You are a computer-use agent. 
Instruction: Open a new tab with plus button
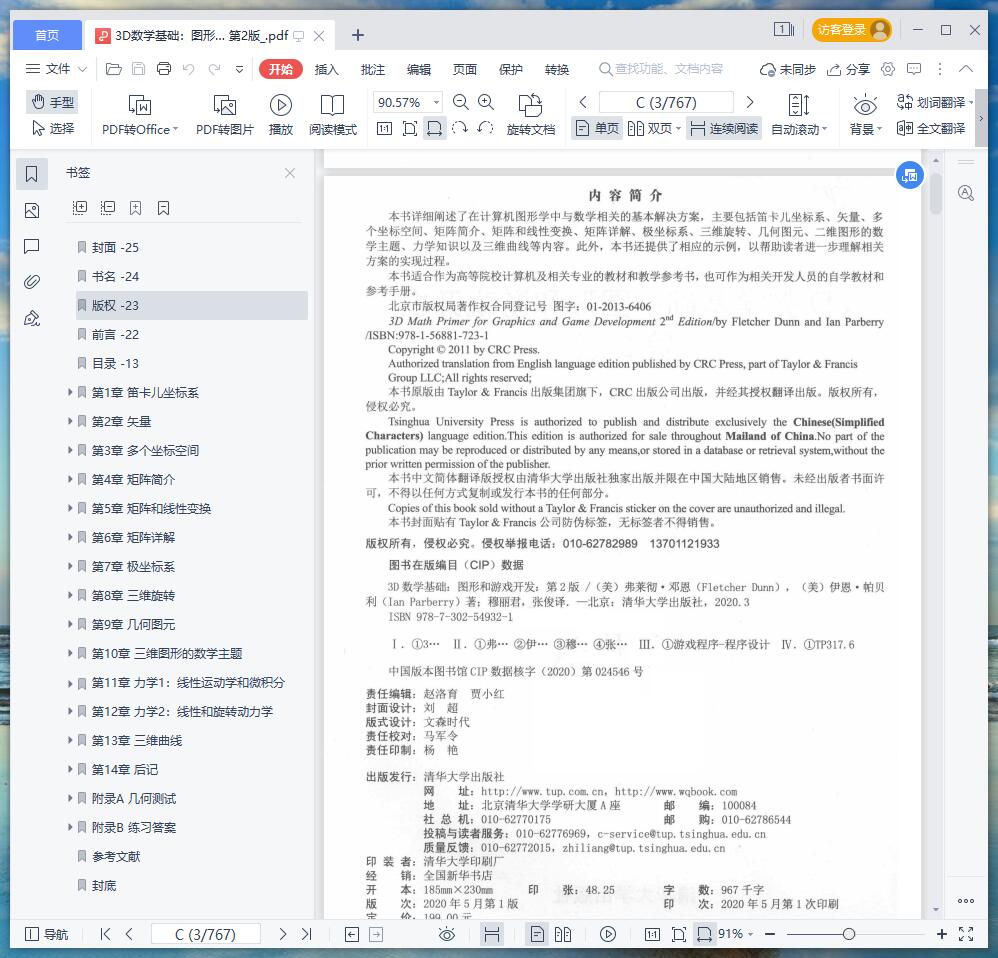click(358, 35)
